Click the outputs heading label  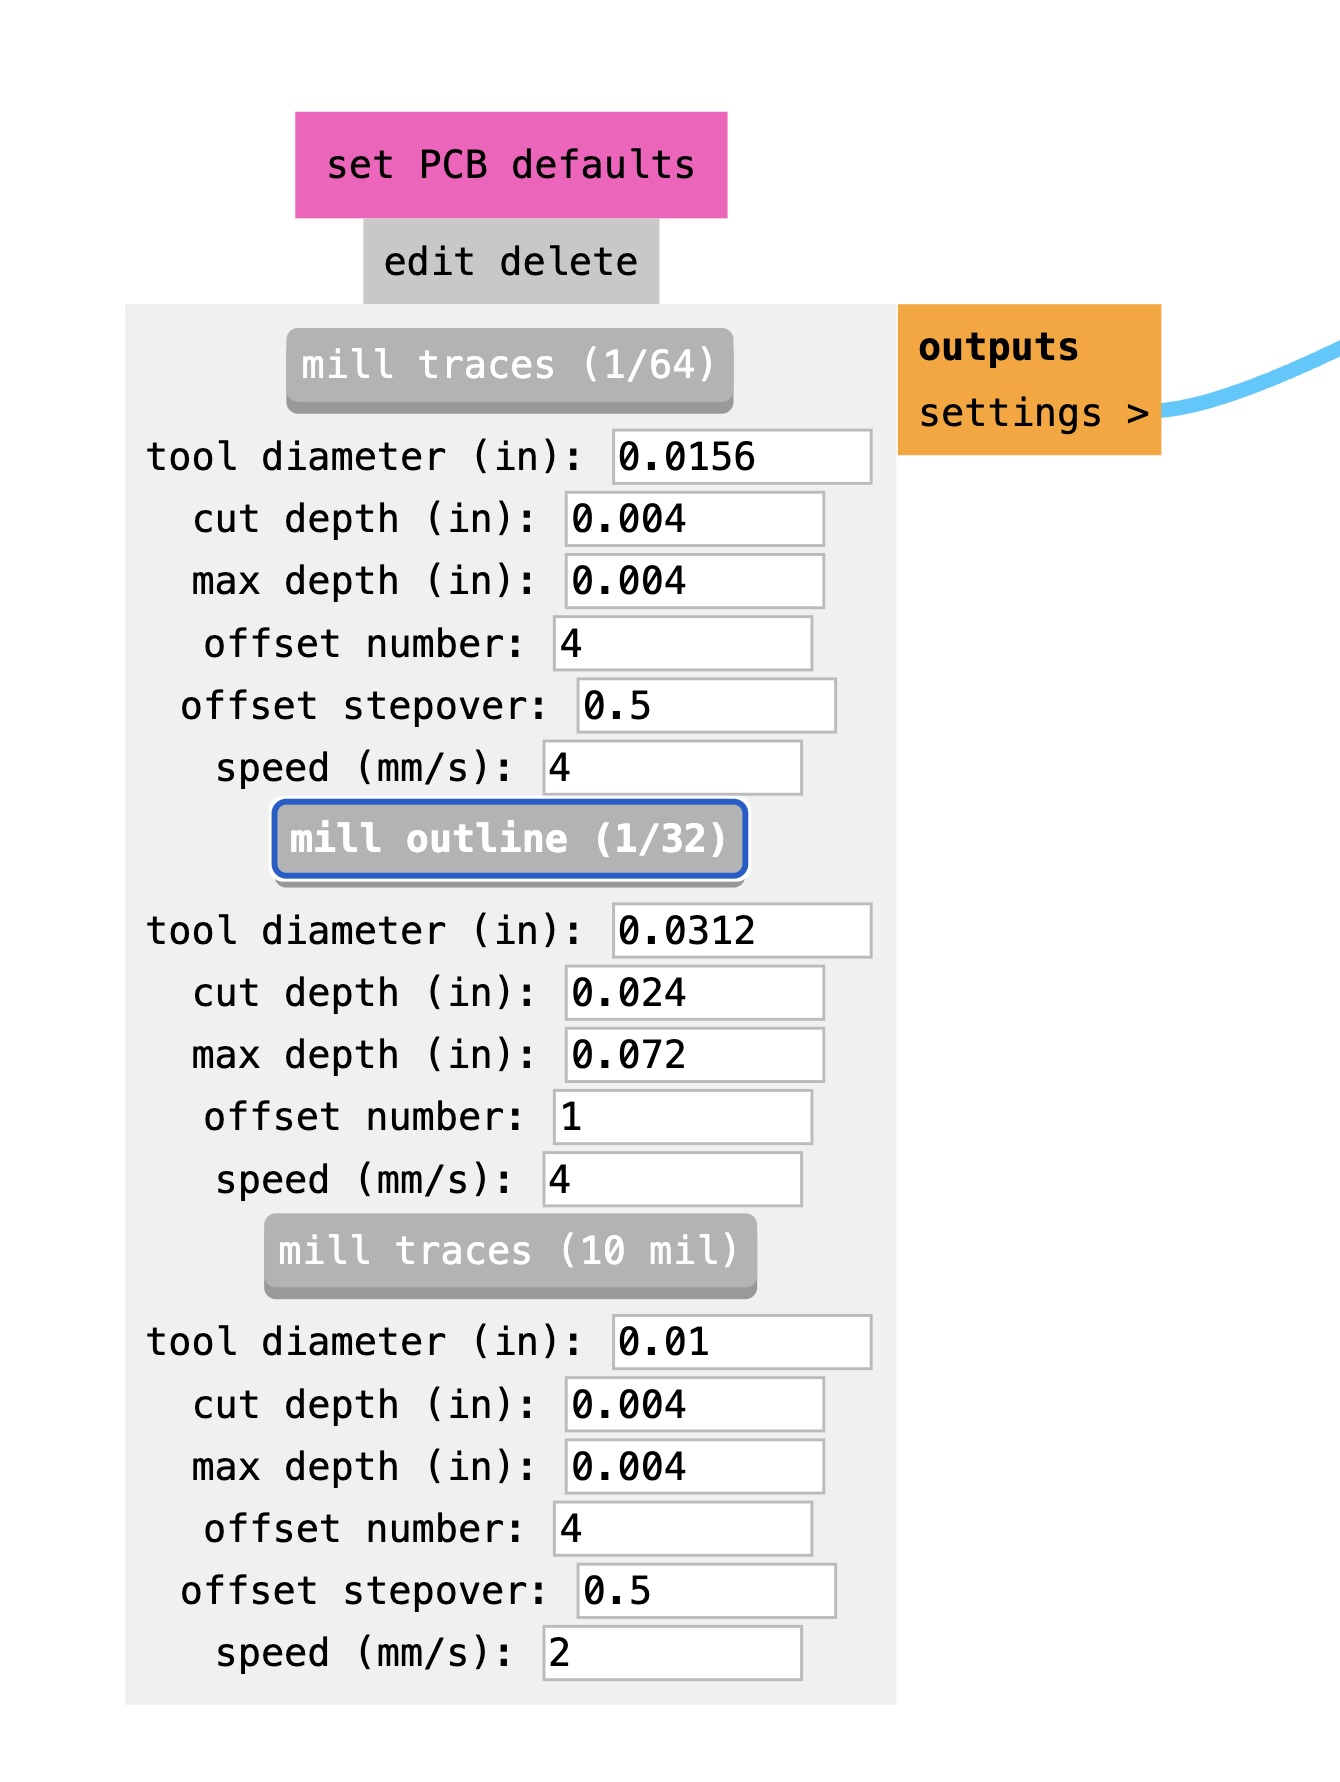[x=998, y=347]
